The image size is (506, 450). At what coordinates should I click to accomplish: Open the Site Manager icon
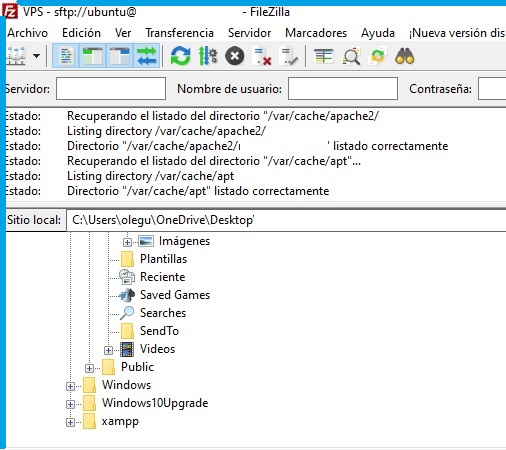17,56
